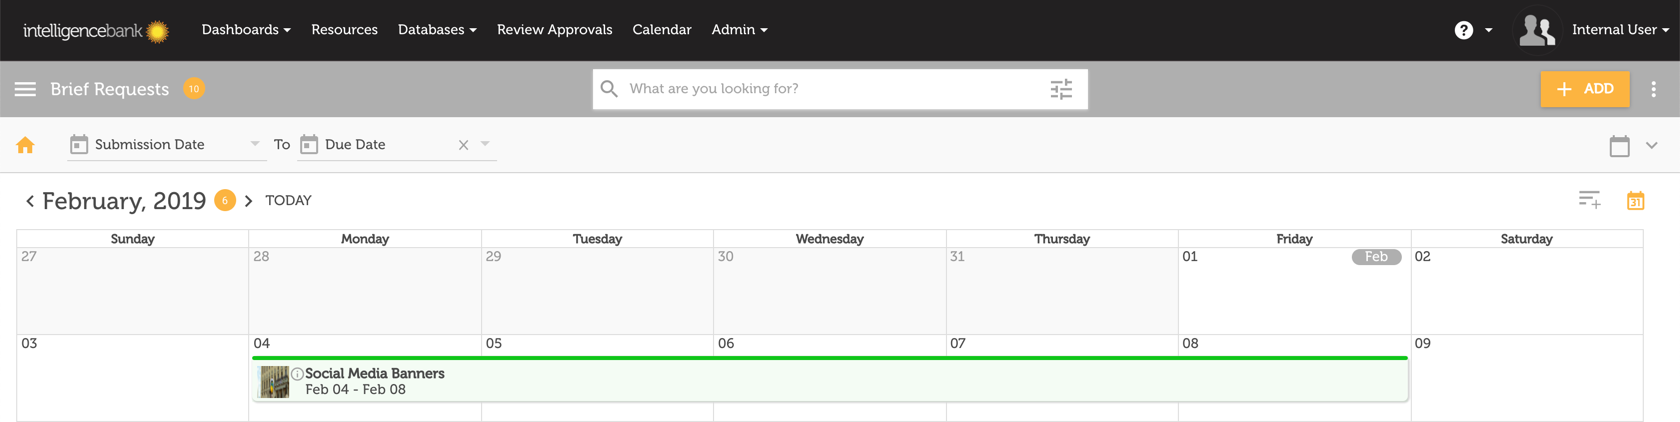Advance to the next month

pyautogui.click(x=249, y=201)
